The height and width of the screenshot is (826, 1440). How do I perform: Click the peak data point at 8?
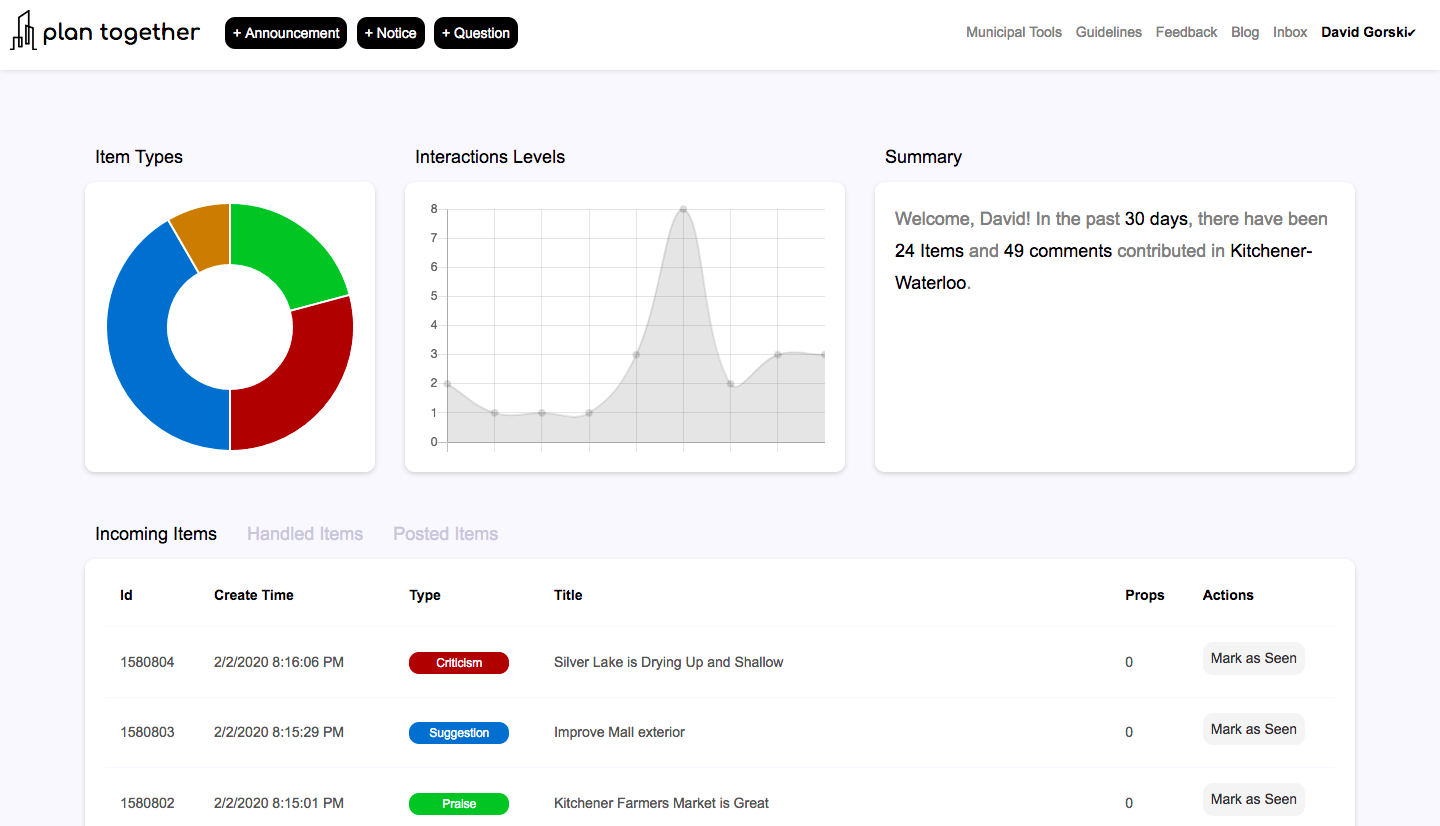[x=683, y=209]
